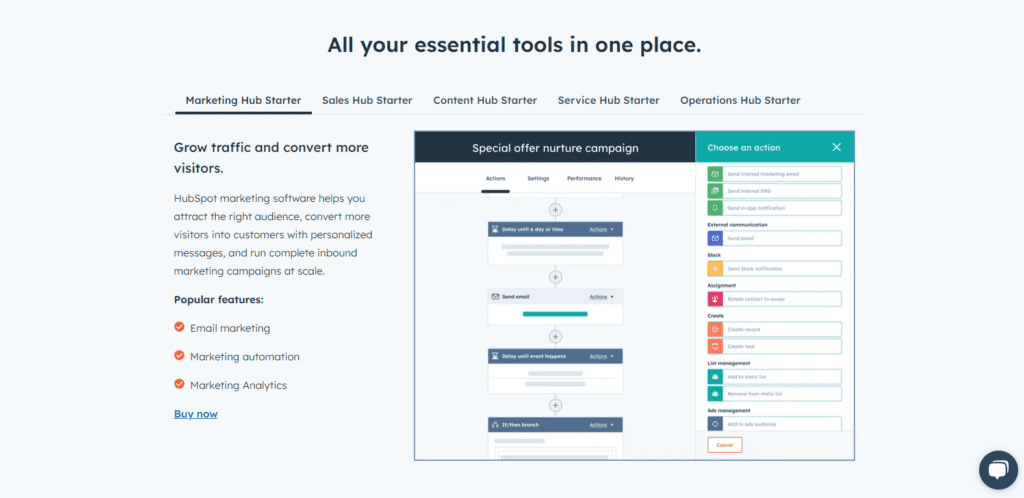Click the envelope icon on Send email step

click(x=496, y=296)
